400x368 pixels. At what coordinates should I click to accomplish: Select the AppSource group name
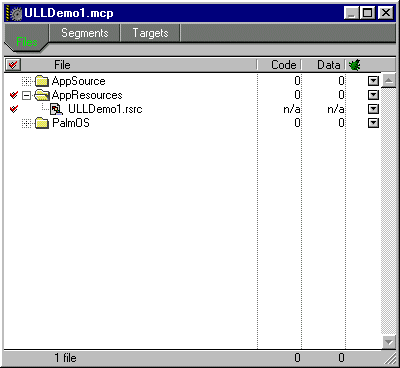pyautogui.click(x=78, y=81)
